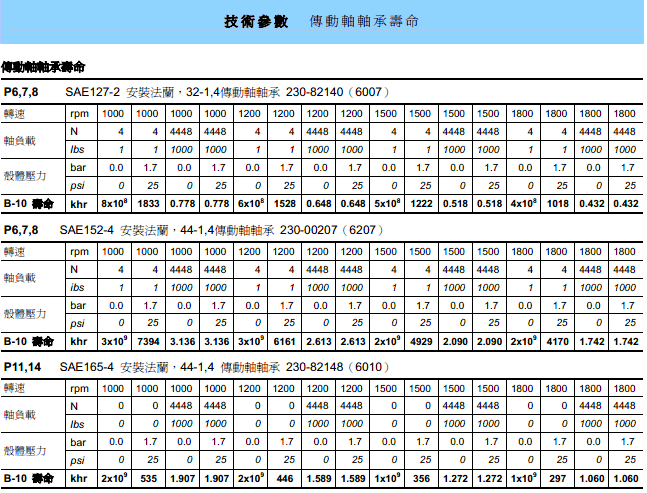Image resolution: width=647 pixels, height=493 pixels.
Task: Click the 446 khr value cell
Action: click(x=285, y=479)
